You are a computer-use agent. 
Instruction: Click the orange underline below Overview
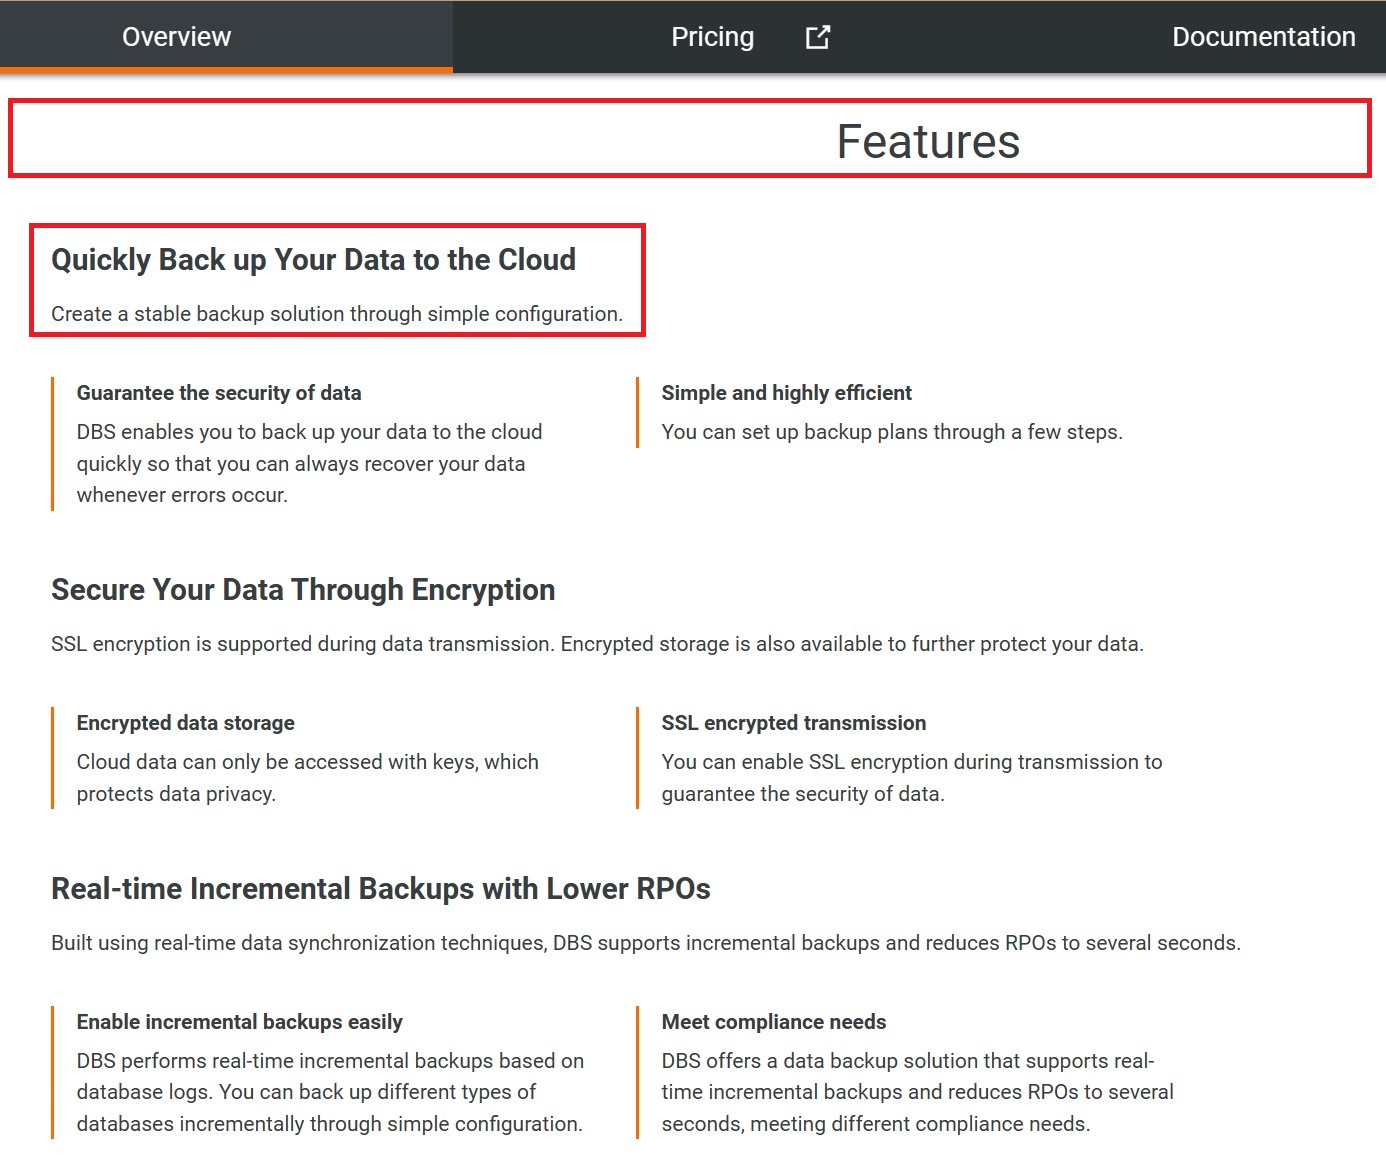(225, 68)
